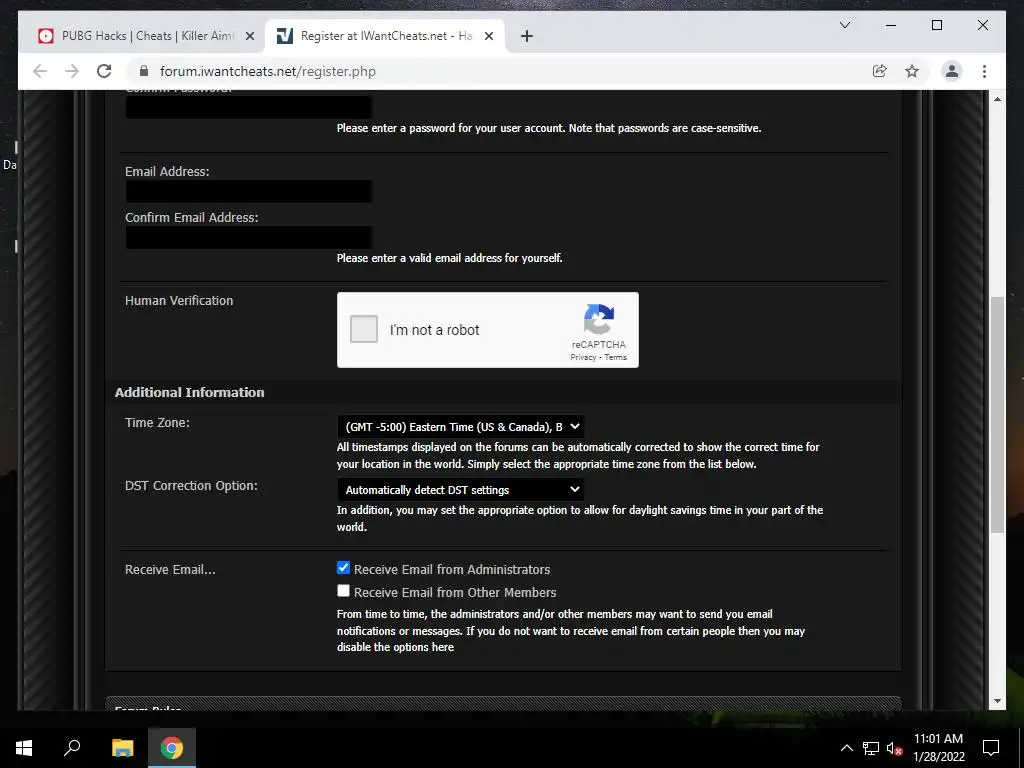Click the Confirm Password field

pos(249,107)
